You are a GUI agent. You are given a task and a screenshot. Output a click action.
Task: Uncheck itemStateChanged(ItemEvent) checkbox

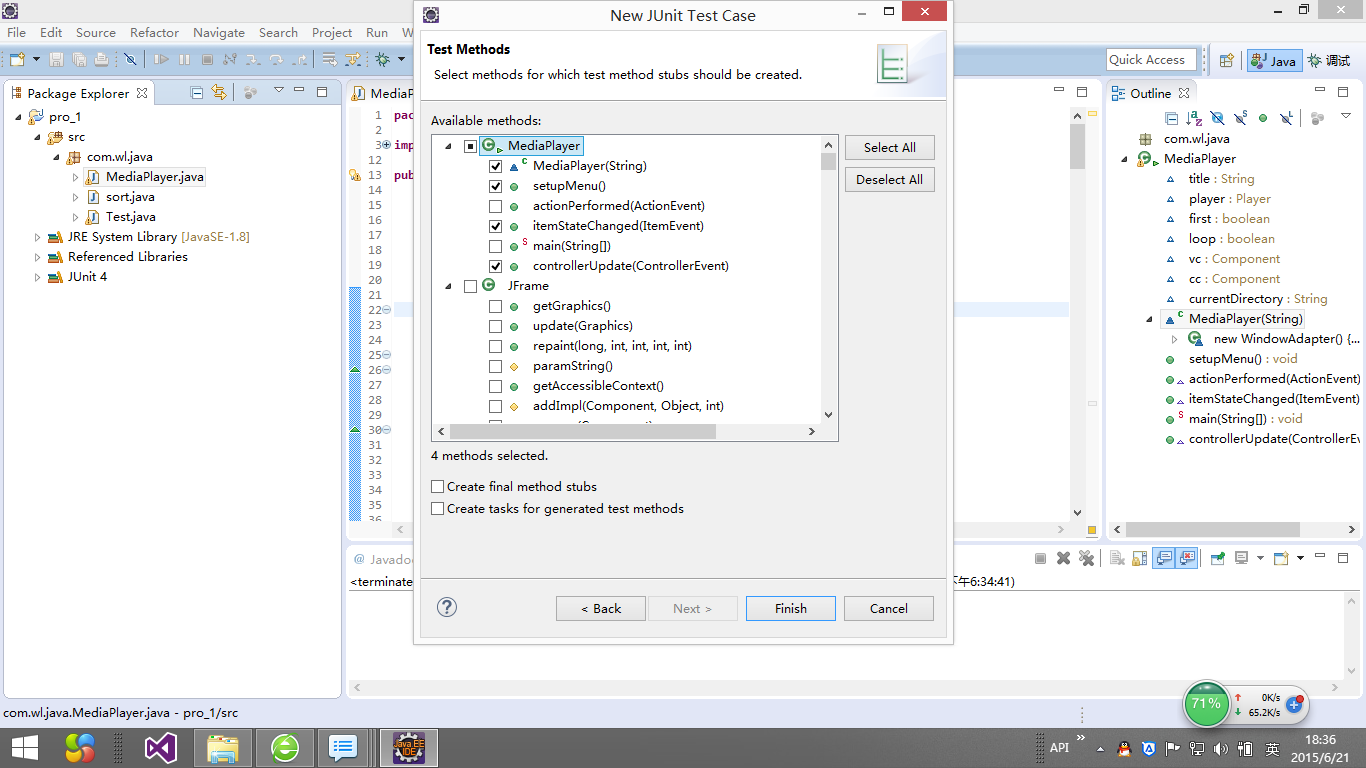(495, 226)
